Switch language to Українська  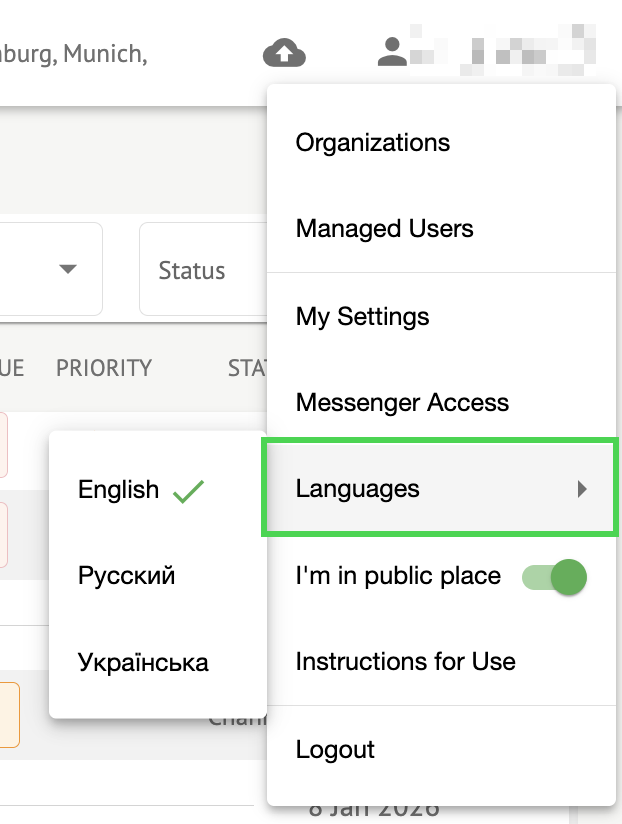(143, 662)
